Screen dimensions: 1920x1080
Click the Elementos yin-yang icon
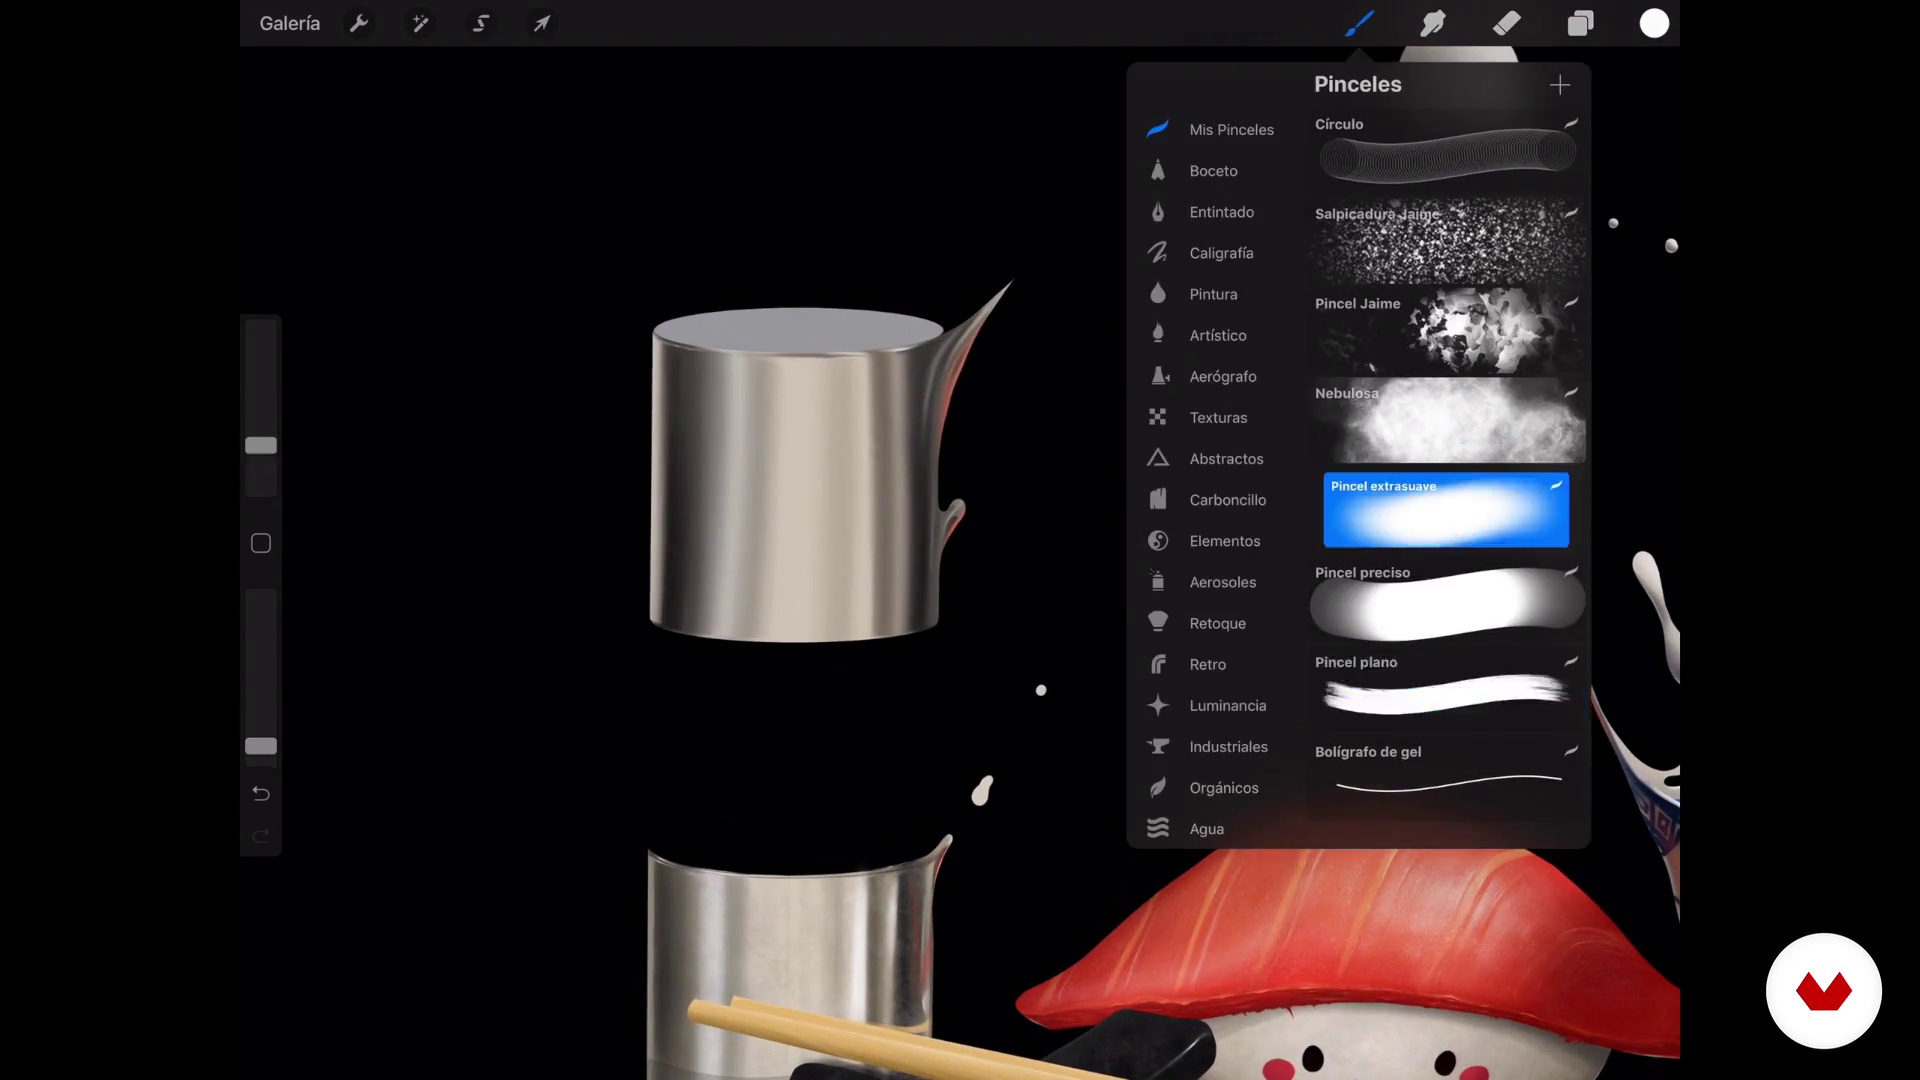(1158, 540)
